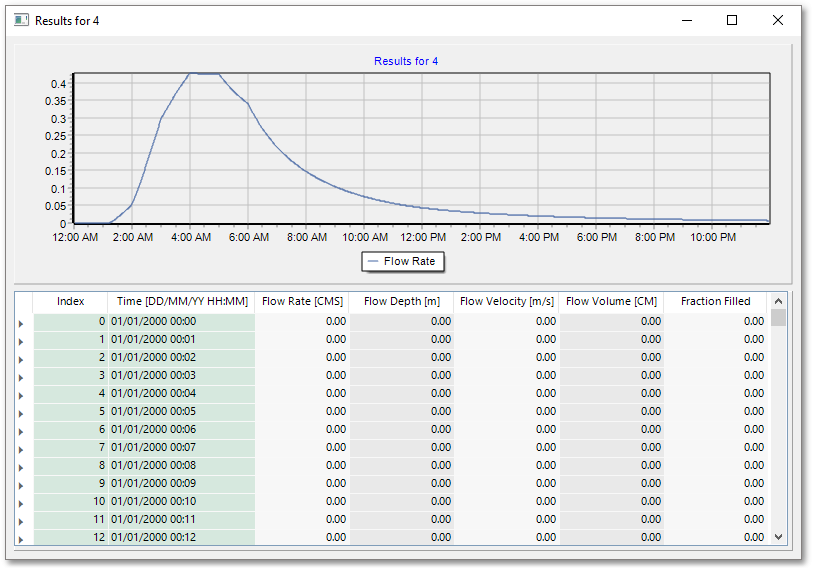
Task: Click the vertical scrollbar thumb
Action: [778, 317]
